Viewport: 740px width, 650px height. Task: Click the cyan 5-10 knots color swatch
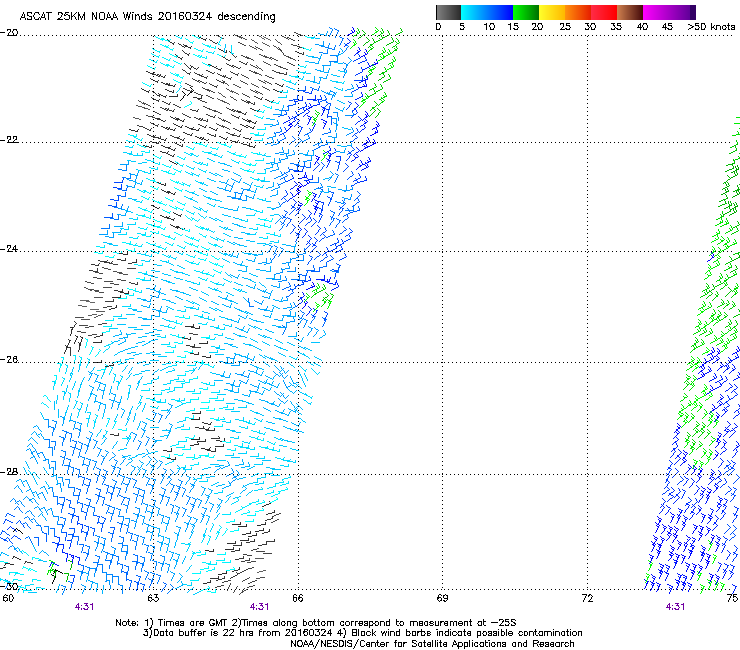[x=474, y=12]
